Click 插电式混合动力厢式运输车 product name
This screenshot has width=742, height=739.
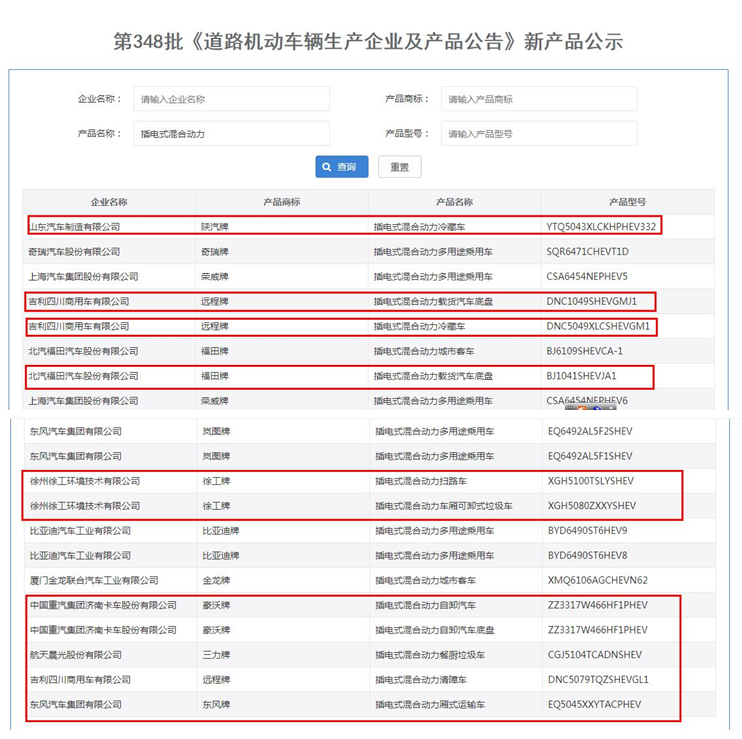pos(430,704)
